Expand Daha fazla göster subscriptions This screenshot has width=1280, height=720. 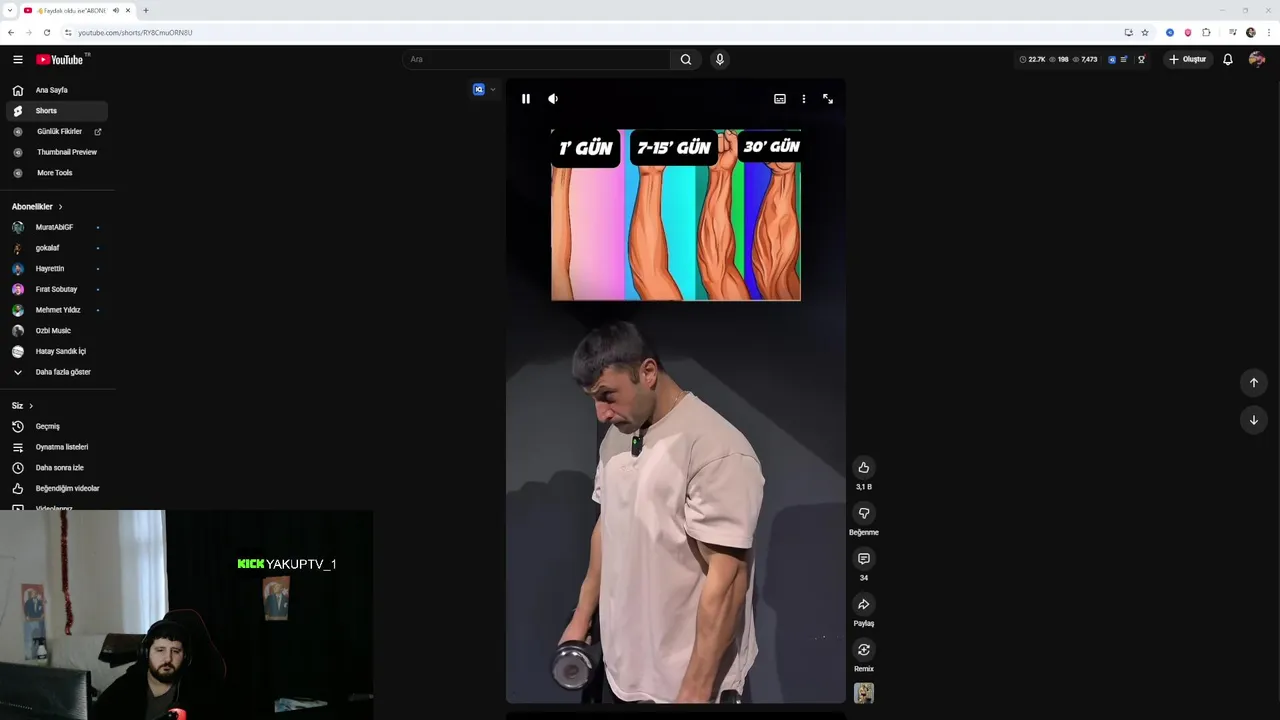pyautogui.click(x=57, y=372)
